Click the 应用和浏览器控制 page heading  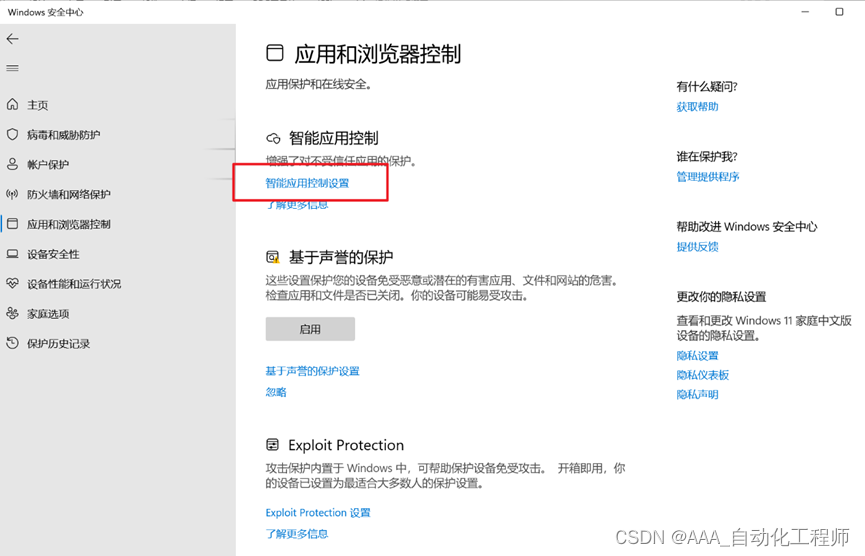point(377,54)
